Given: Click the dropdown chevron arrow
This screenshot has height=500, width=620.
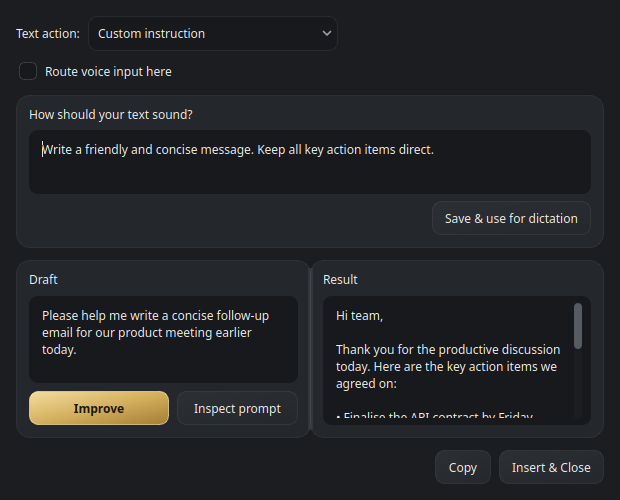Looking at the screenshot, I should [327, 34].
